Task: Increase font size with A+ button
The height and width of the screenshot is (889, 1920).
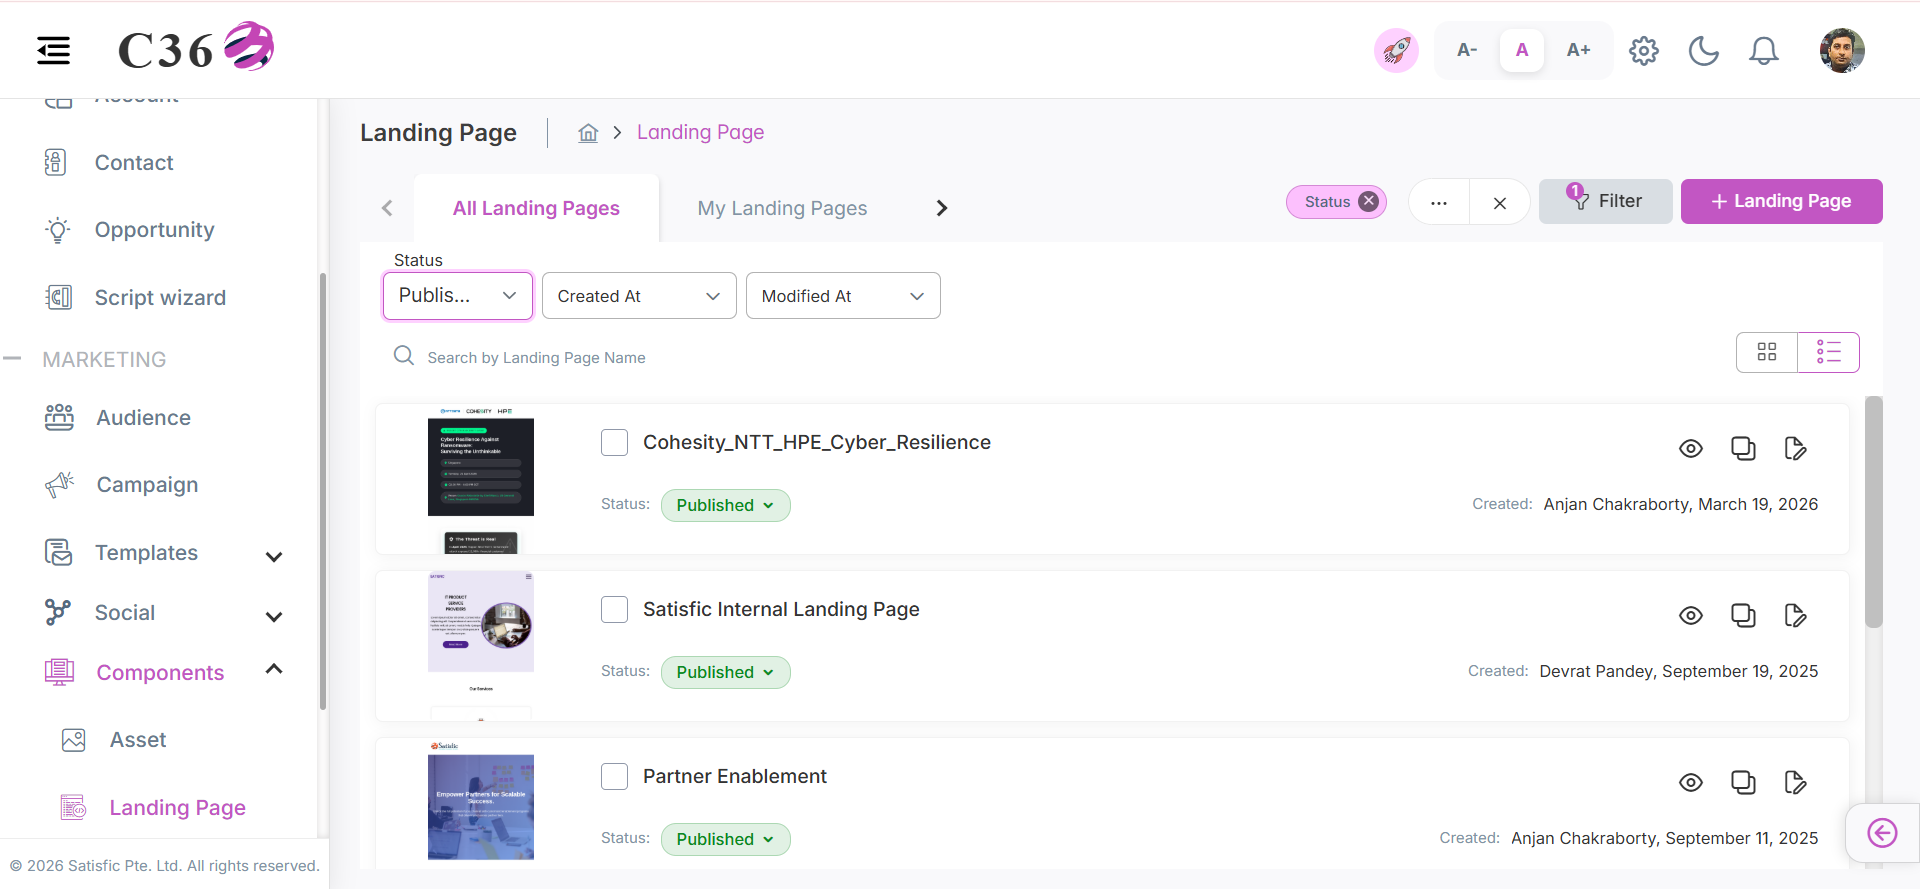Action: pyautogui.click(x=1578, y=50)
